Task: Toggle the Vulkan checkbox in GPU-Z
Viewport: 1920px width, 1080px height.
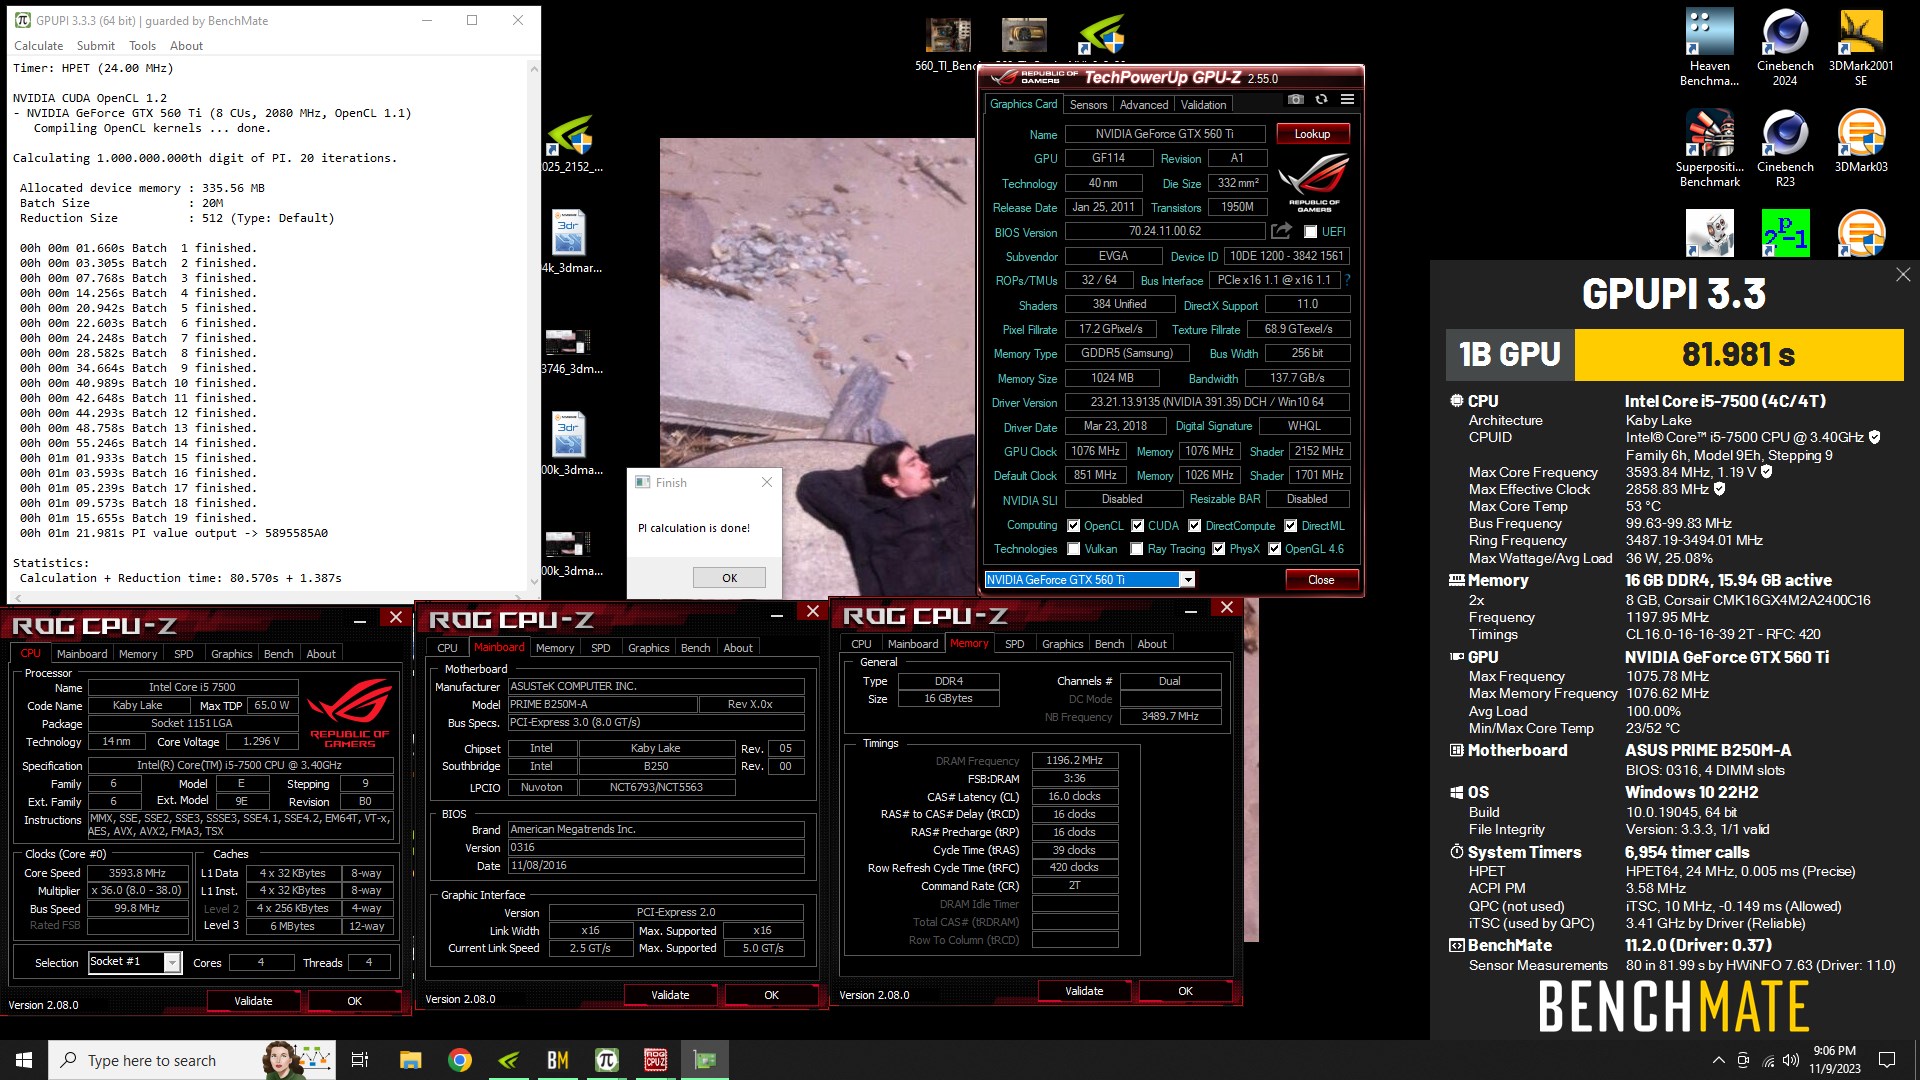Action: pyautogui.click(x=1073, y=549)
